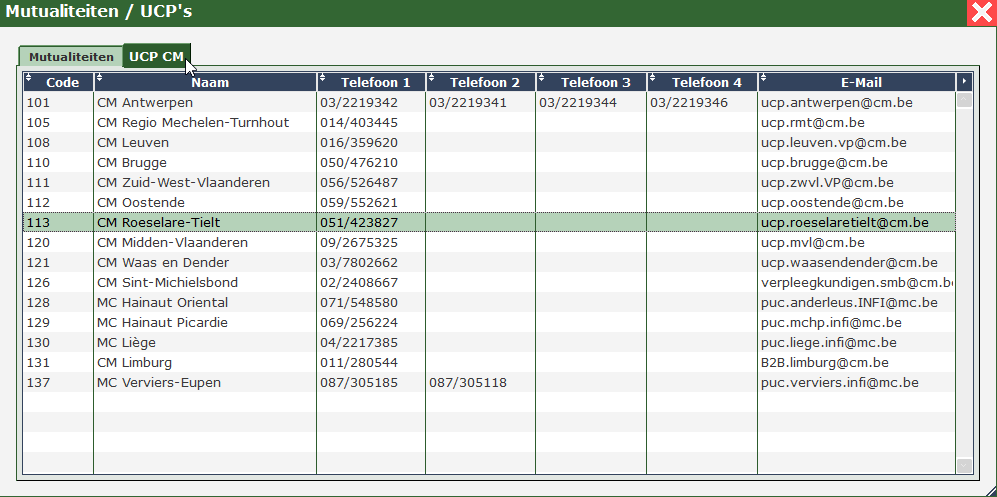997x497 pixels.
Task: Click phone number 03/2219341
Action: (468, 102)
